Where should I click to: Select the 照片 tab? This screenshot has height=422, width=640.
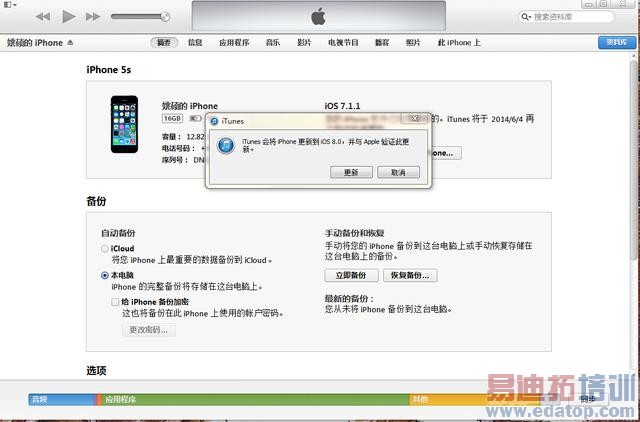413,42
